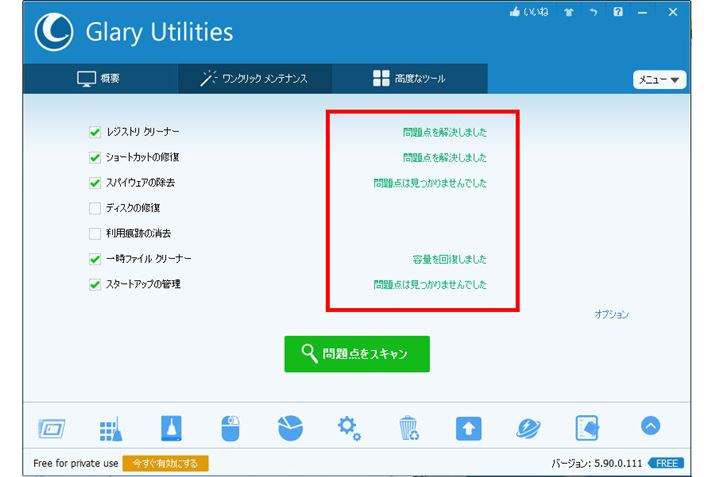The height and width of the screenshot is (477, 715).
Task: Click the Glary Utilities moon logo
Action: point(54,32)
